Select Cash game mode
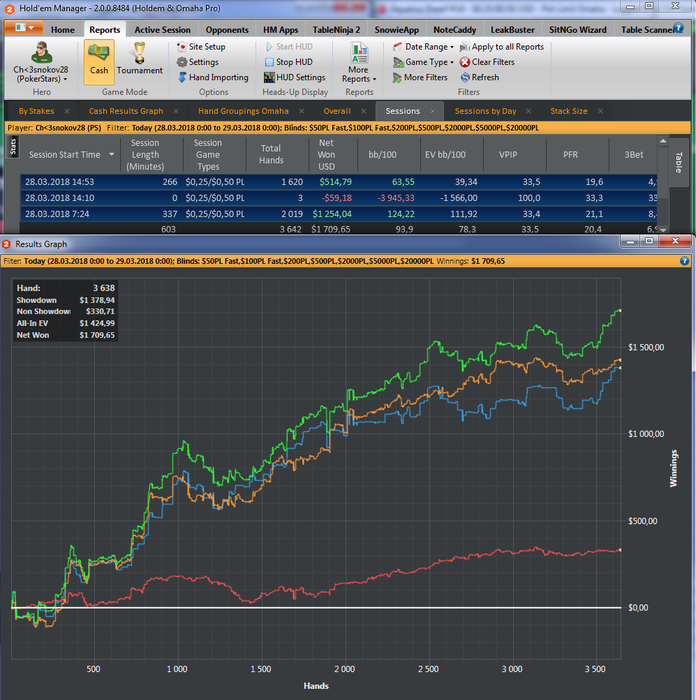696x700 pixels. [99, 62]
